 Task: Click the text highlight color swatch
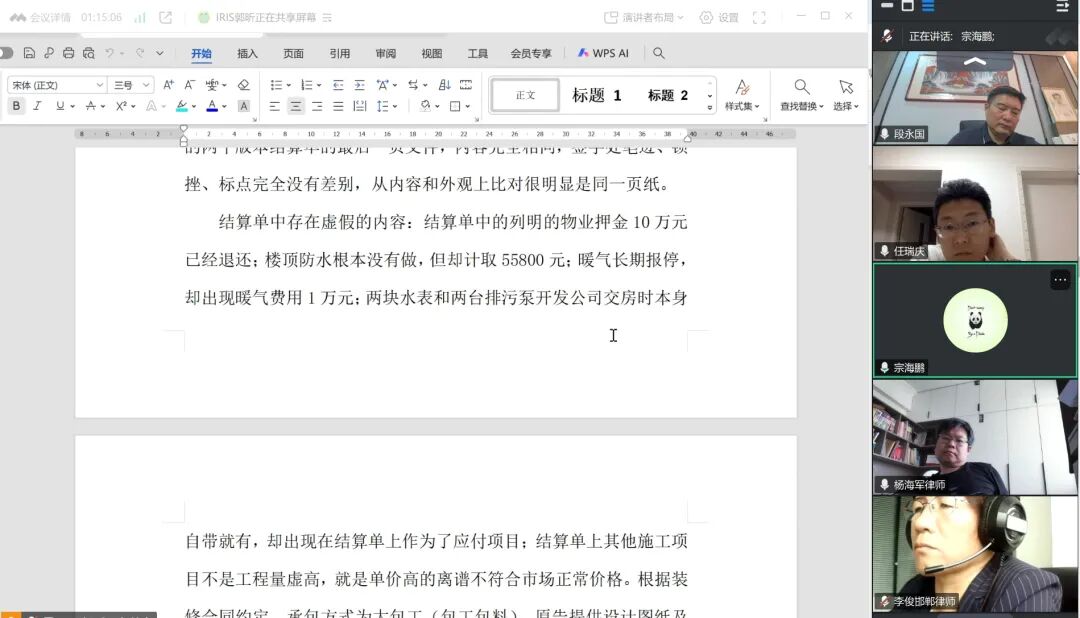181,106
